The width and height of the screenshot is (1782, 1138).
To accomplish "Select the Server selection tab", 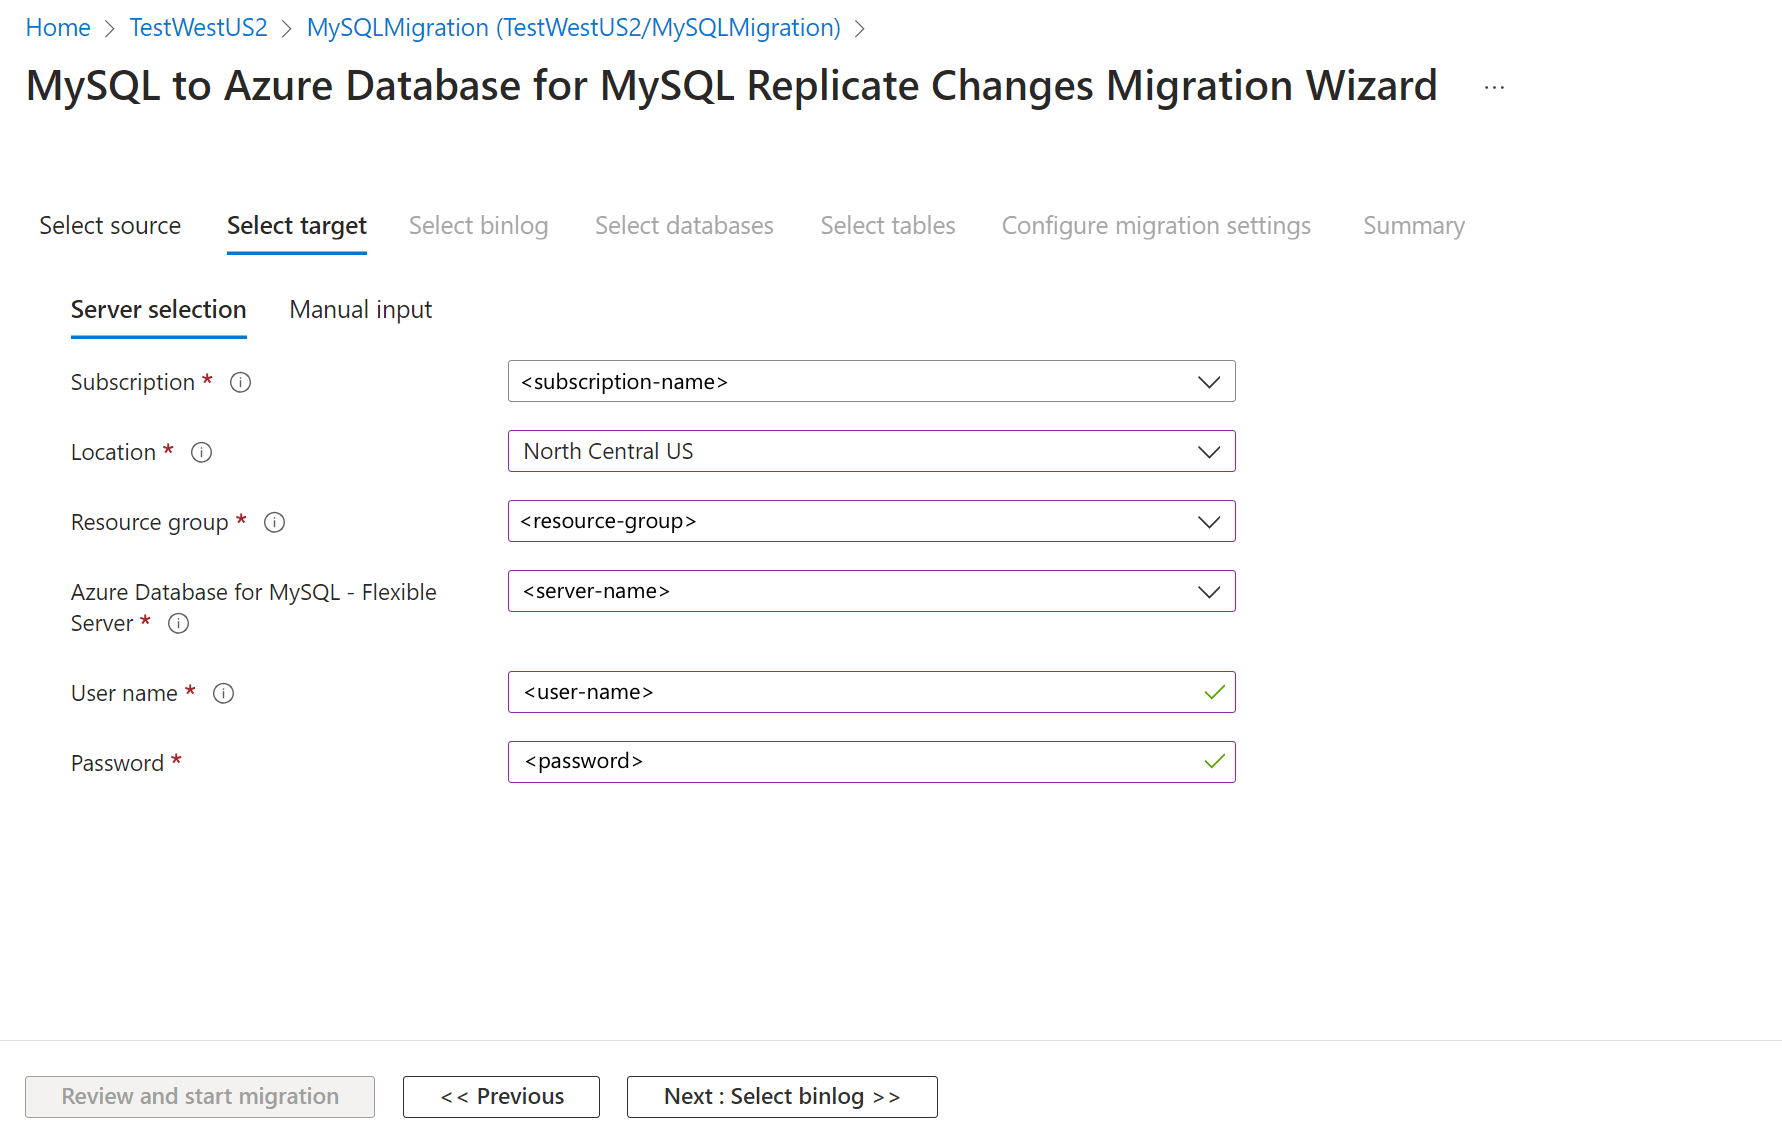I will [158, 310].
